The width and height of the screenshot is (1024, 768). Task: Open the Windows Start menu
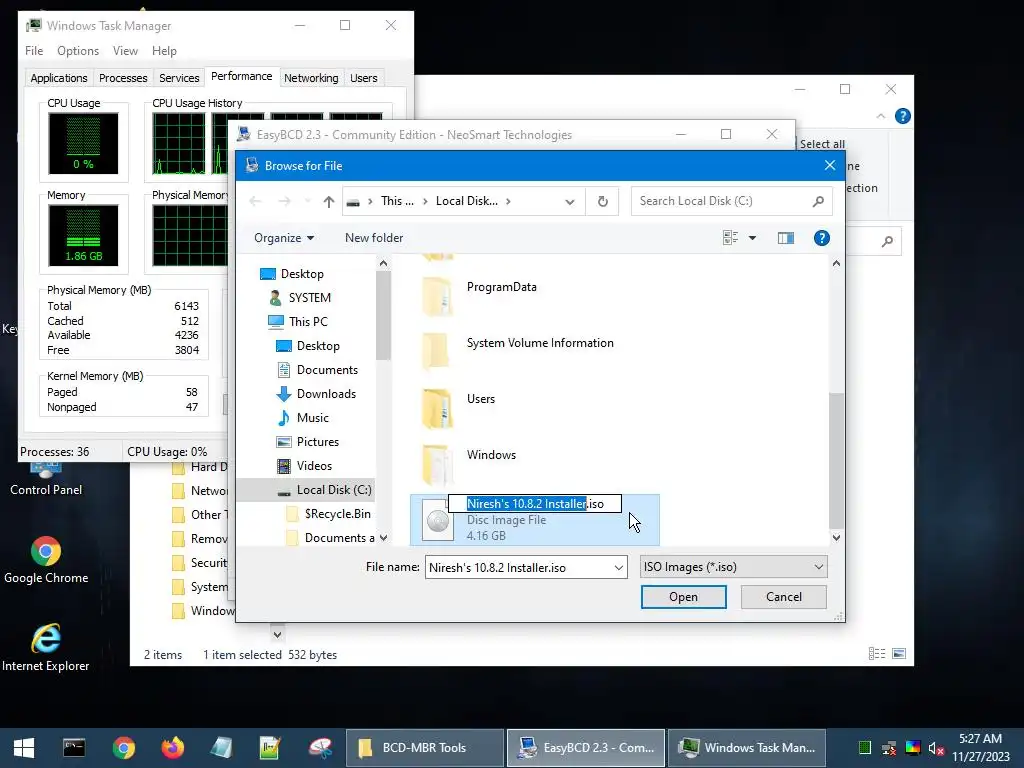point(24,748)
